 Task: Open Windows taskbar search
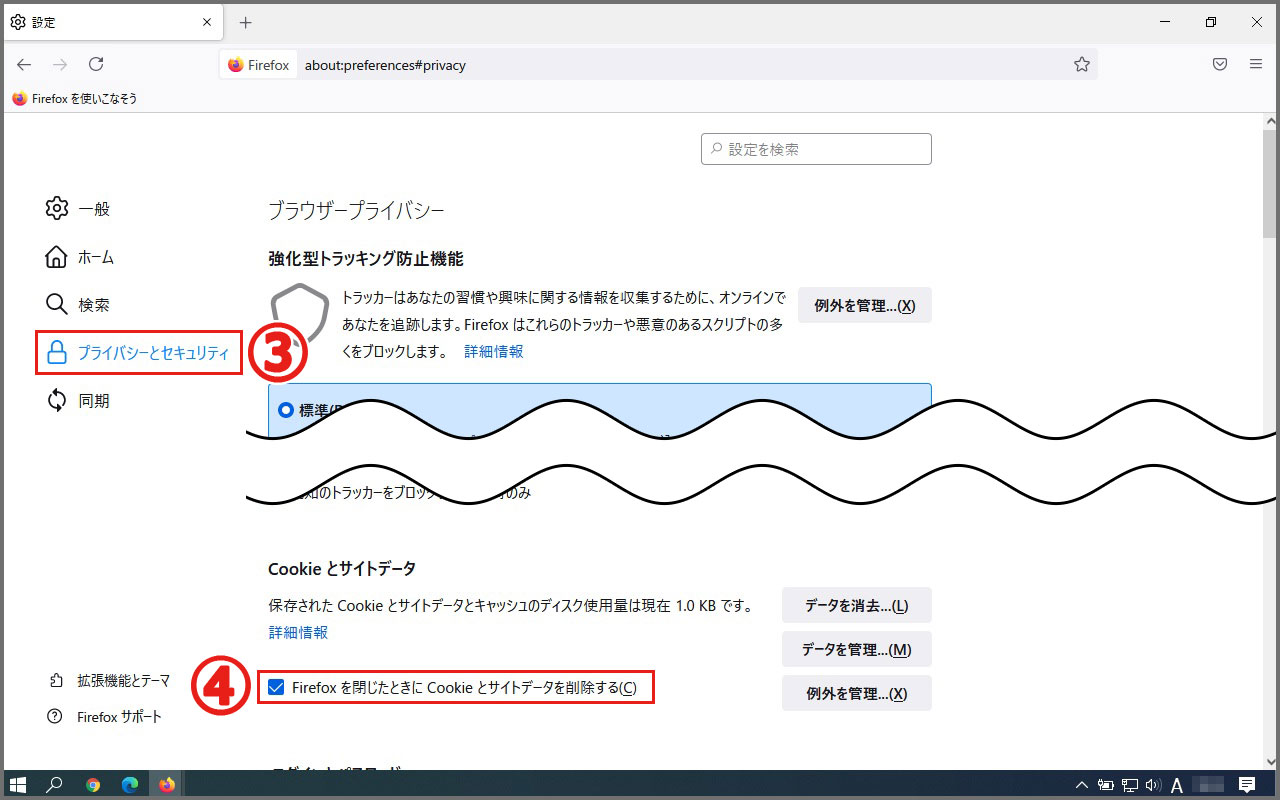tap(55, 785)
